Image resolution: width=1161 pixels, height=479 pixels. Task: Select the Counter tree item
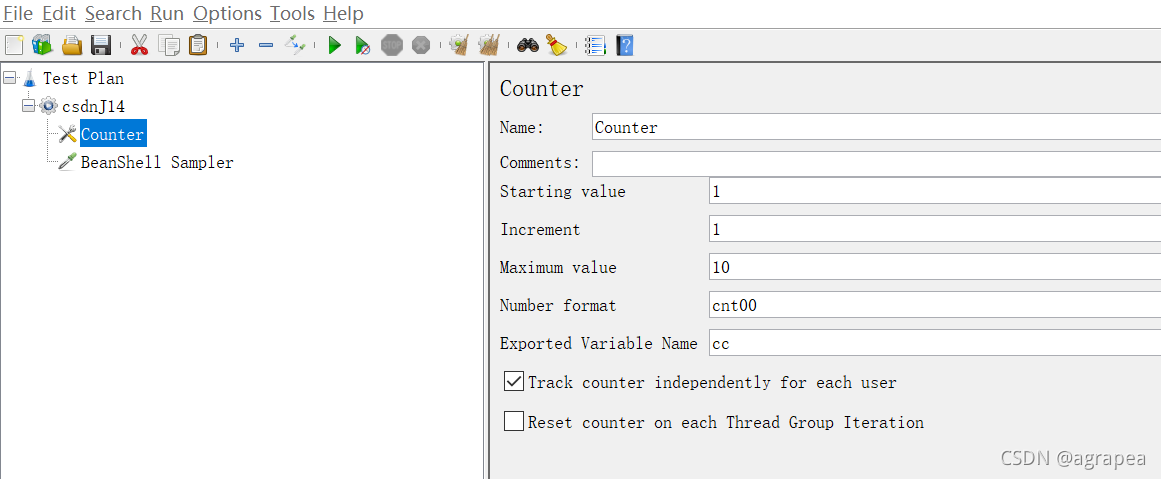pos(112,134)
